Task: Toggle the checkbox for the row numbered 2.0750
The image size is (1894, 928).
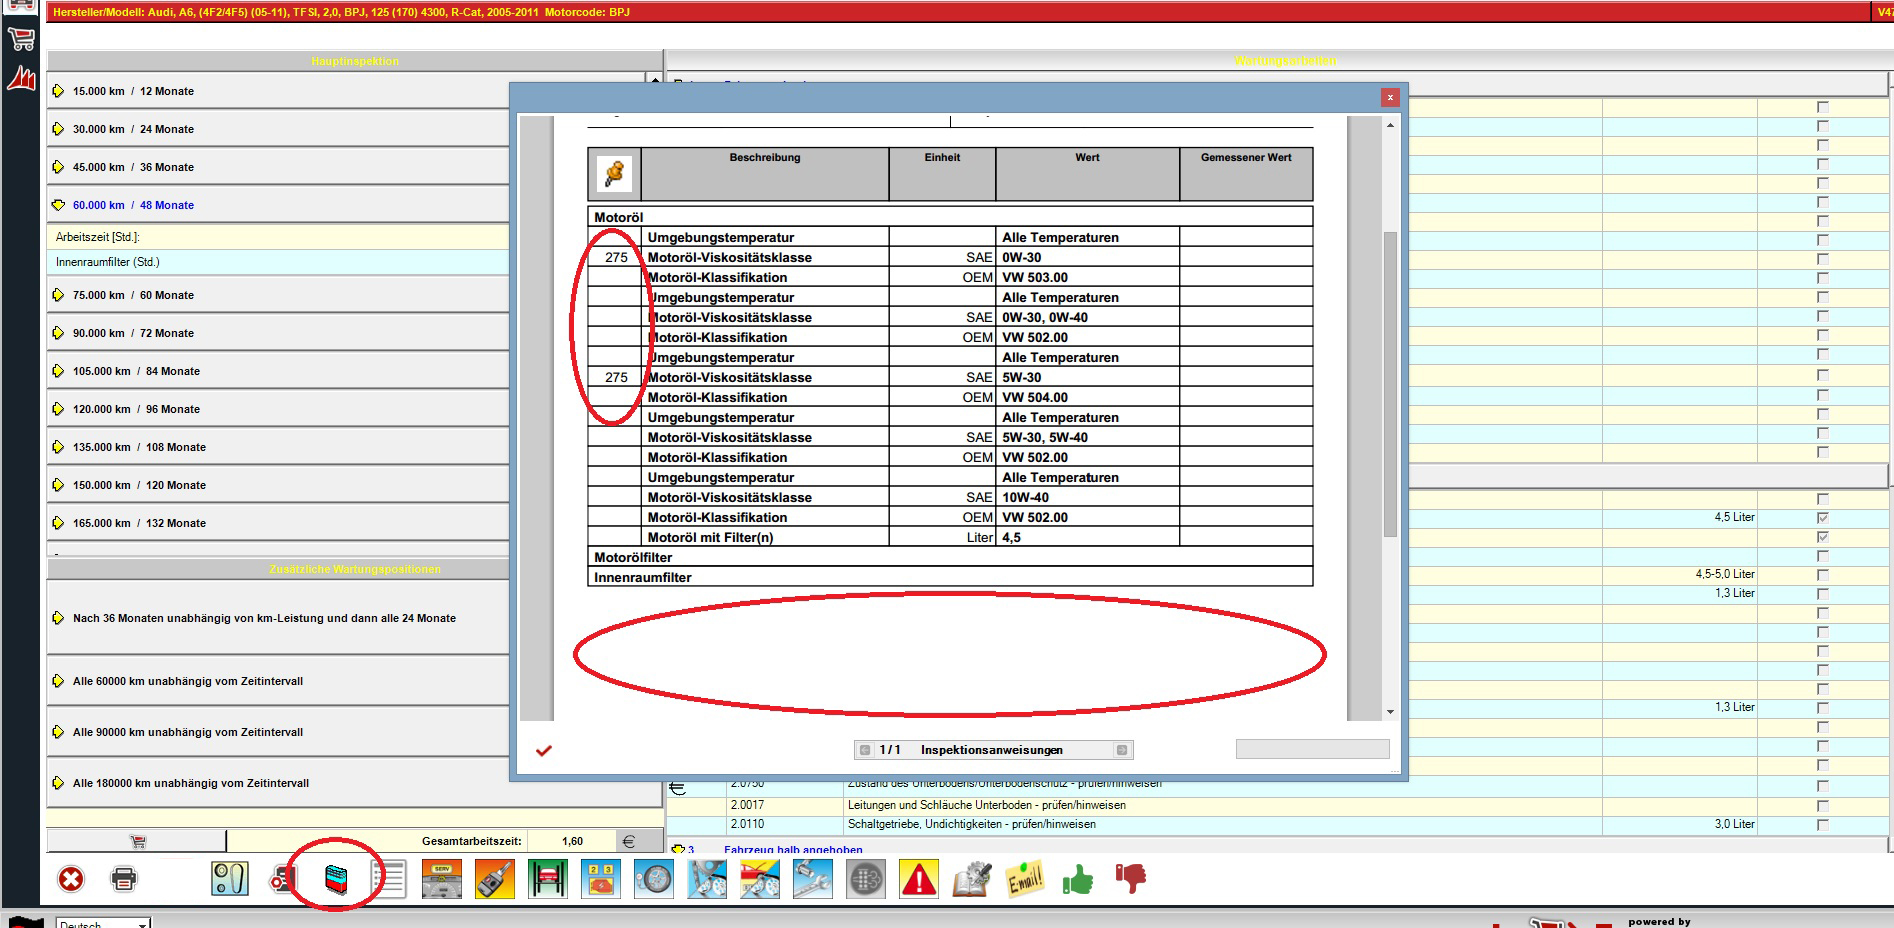Action: (1823, 785)
